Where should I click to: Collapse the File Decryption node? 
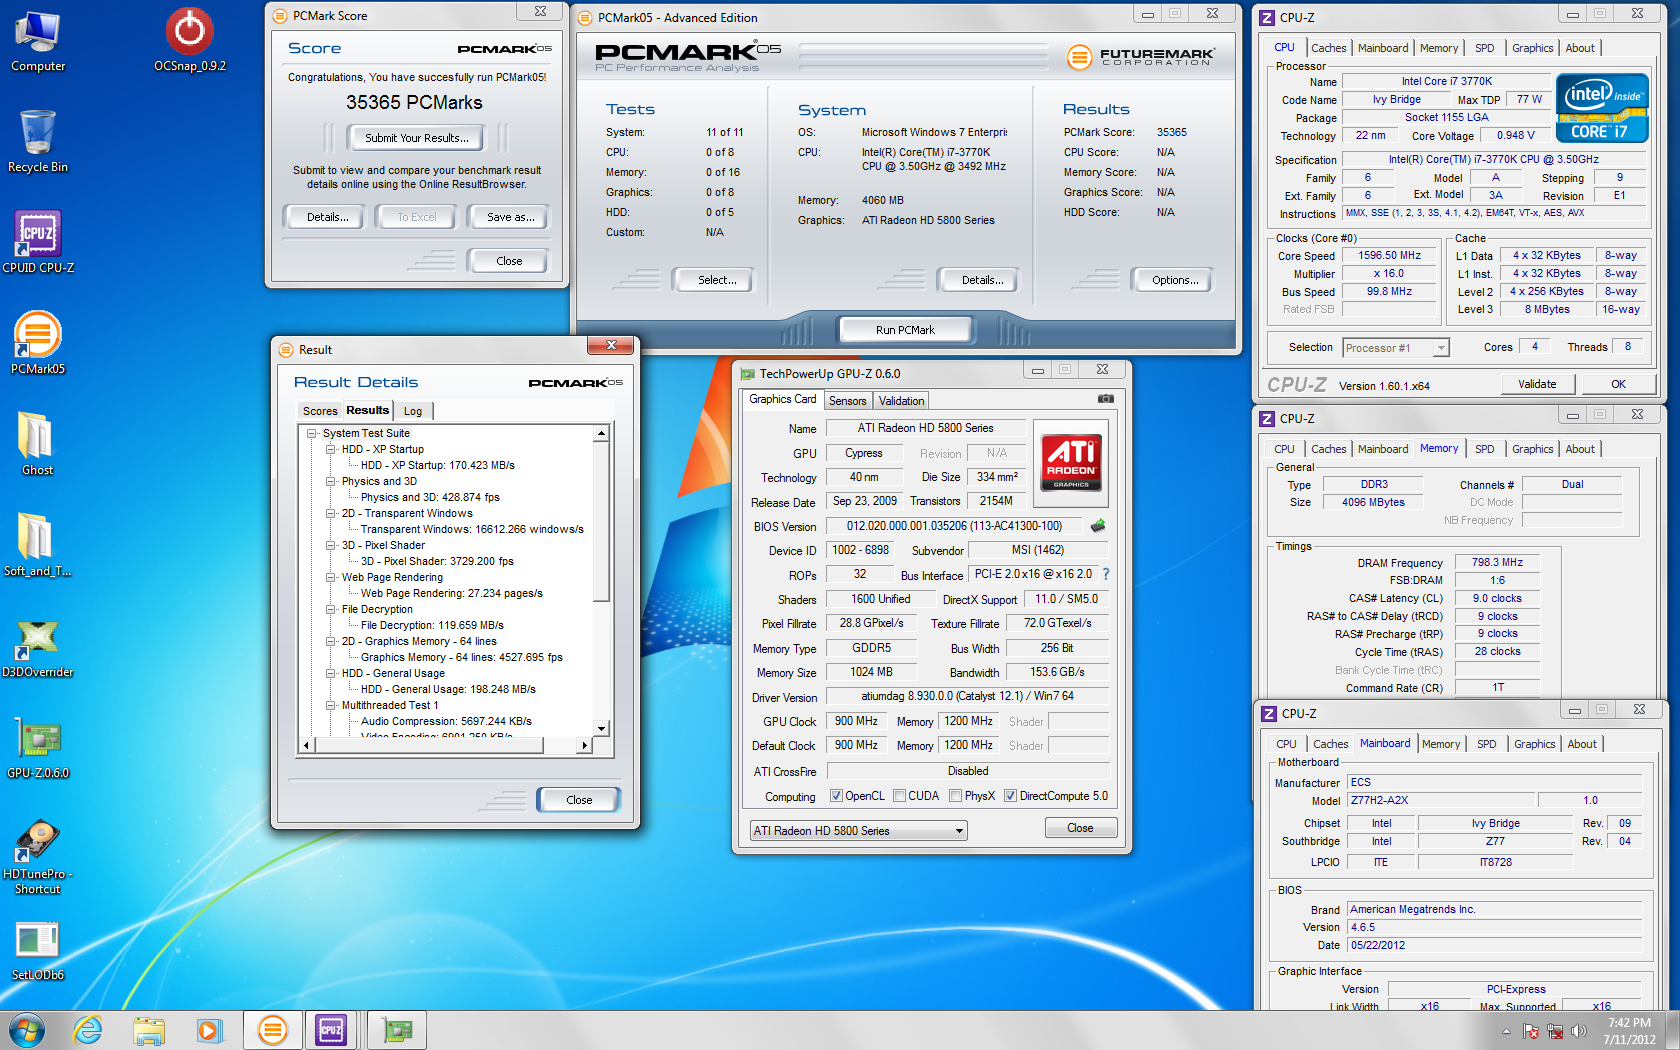(331, 610)
